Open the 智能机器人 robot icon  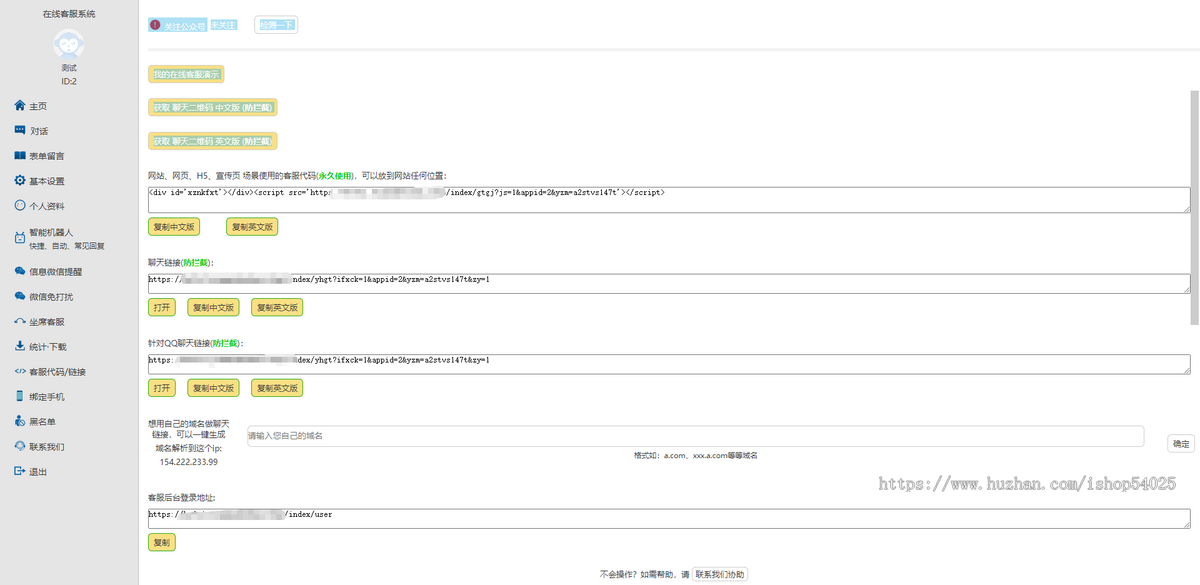(20, 238)
